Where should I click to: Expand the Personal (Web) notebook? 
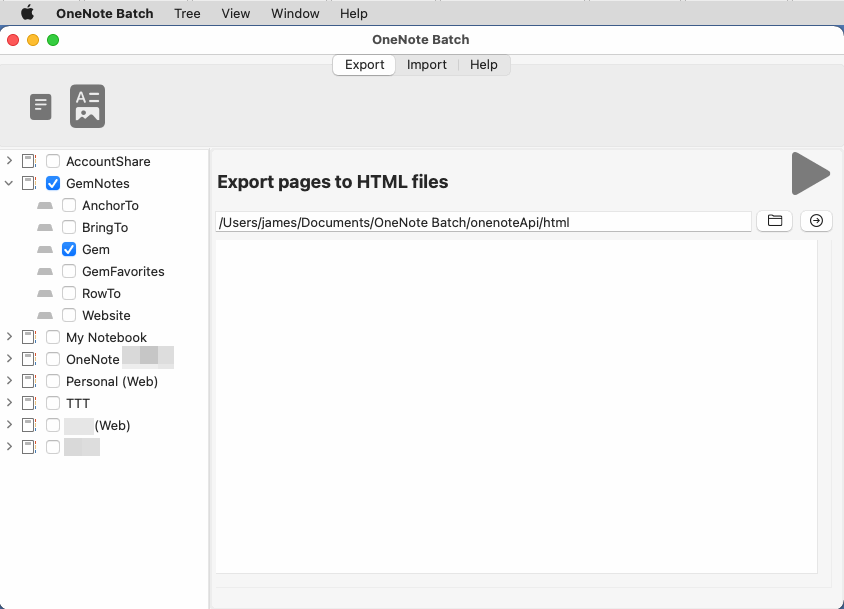point(9,381)
